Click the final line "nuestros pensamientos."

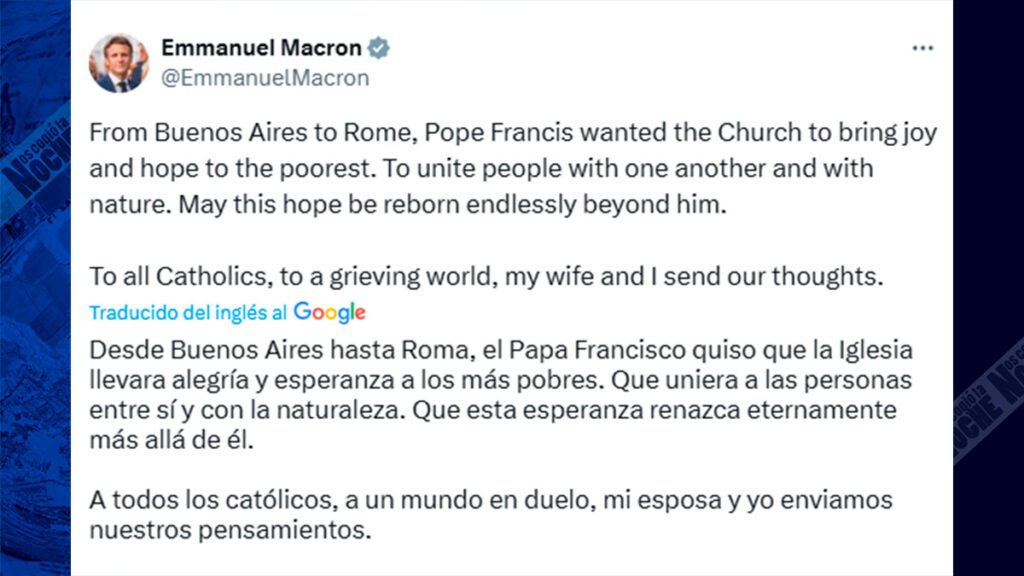click(231, 530)
